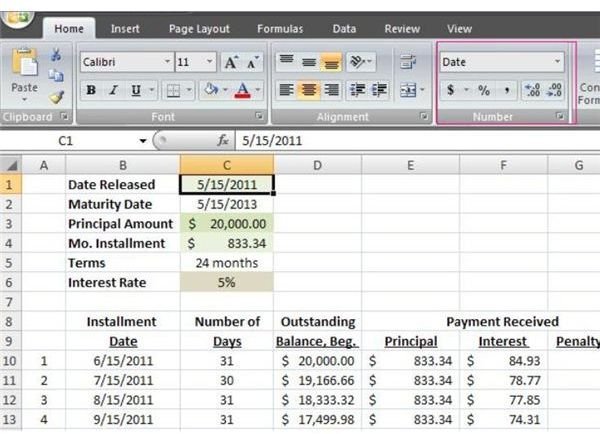Screen dimensions: 600x434
Task: Click the Insert Function fx button
Action: pos(223,141)
